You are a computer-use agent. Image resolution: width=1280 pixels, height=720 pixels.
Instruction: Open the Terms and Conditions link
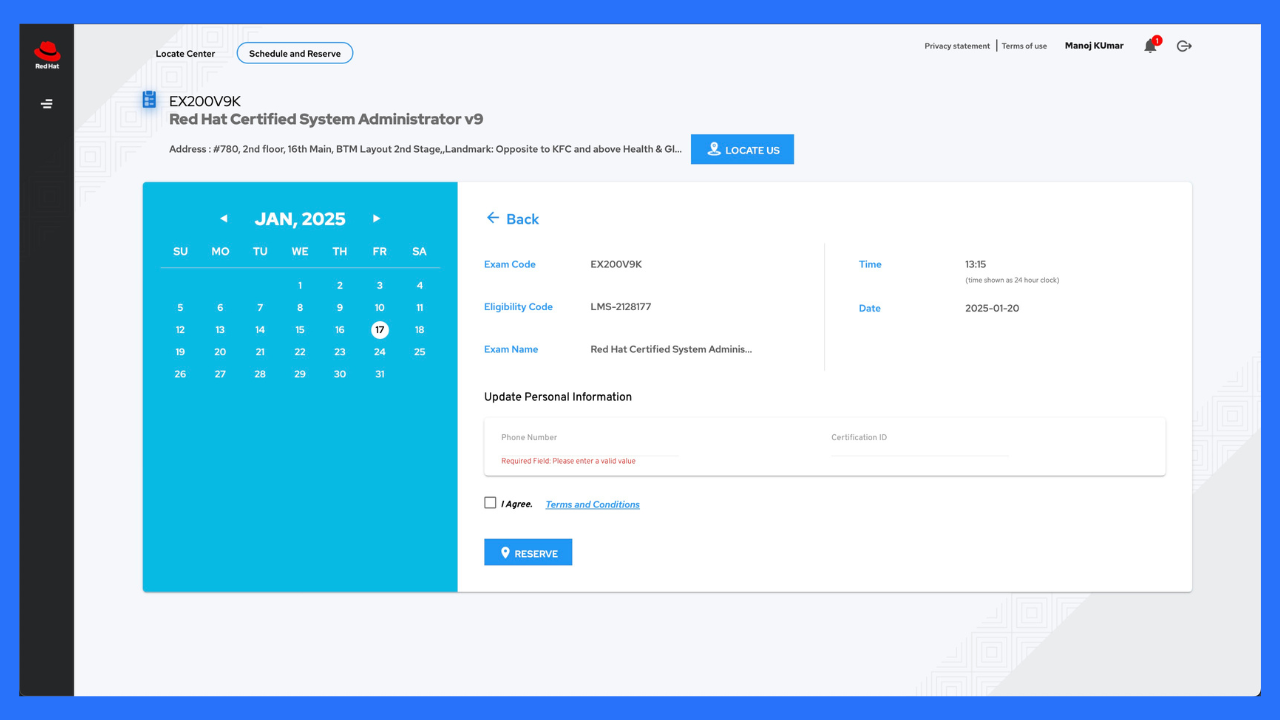592,505
